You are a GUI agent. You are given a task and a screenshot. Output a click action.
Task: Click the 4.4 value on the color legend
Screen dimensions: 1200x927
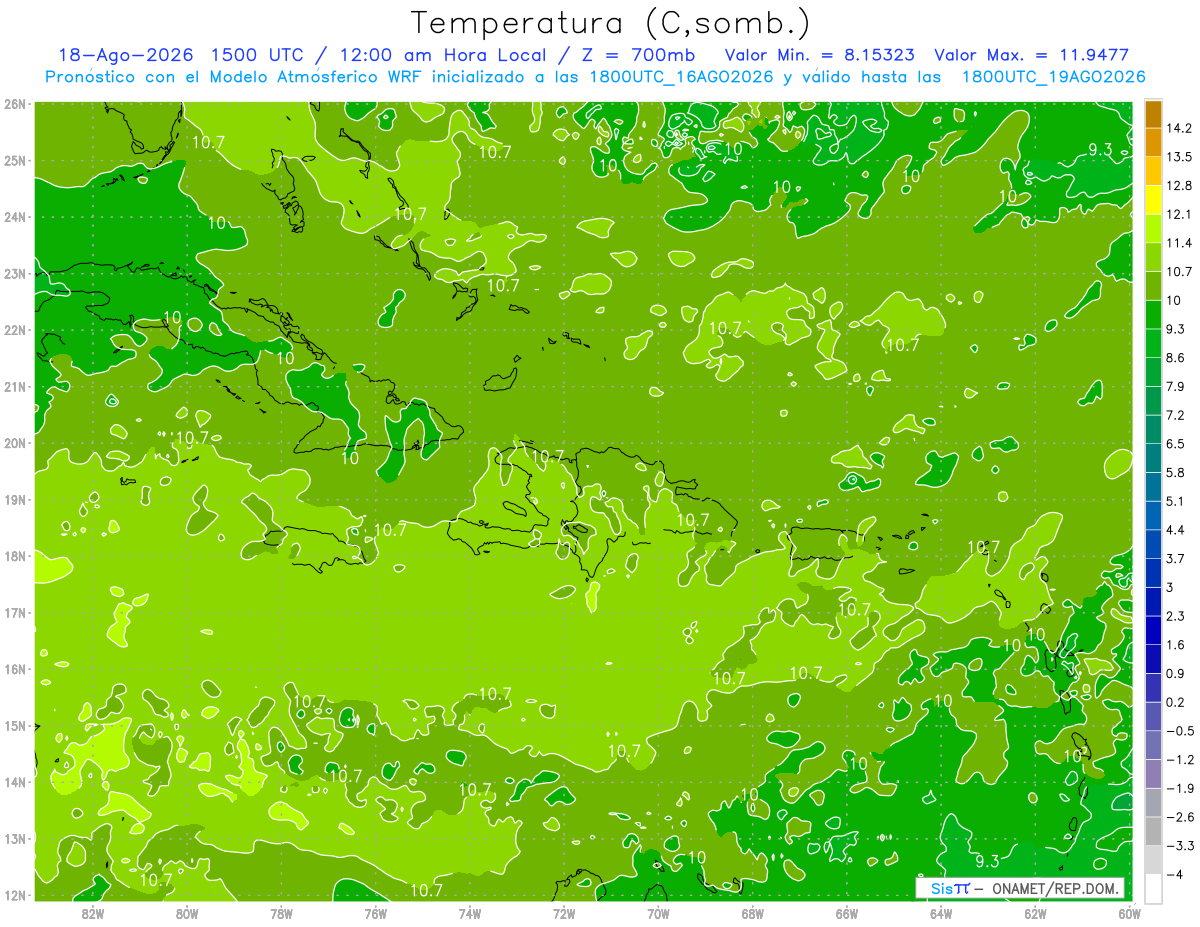(1176, 529)
